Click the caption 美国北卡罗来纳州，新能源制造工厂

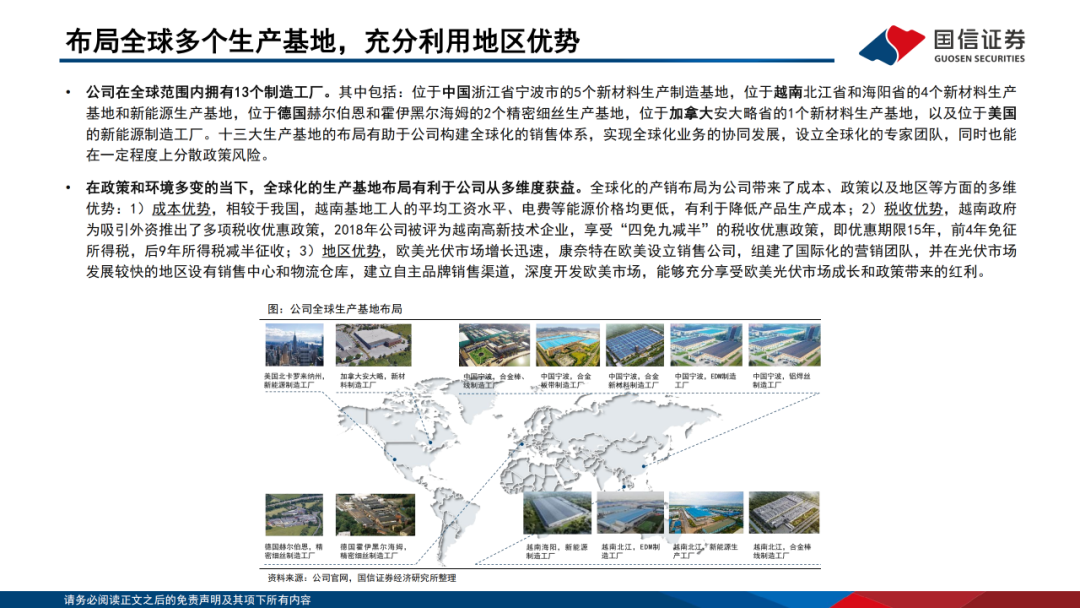point(293,381)
